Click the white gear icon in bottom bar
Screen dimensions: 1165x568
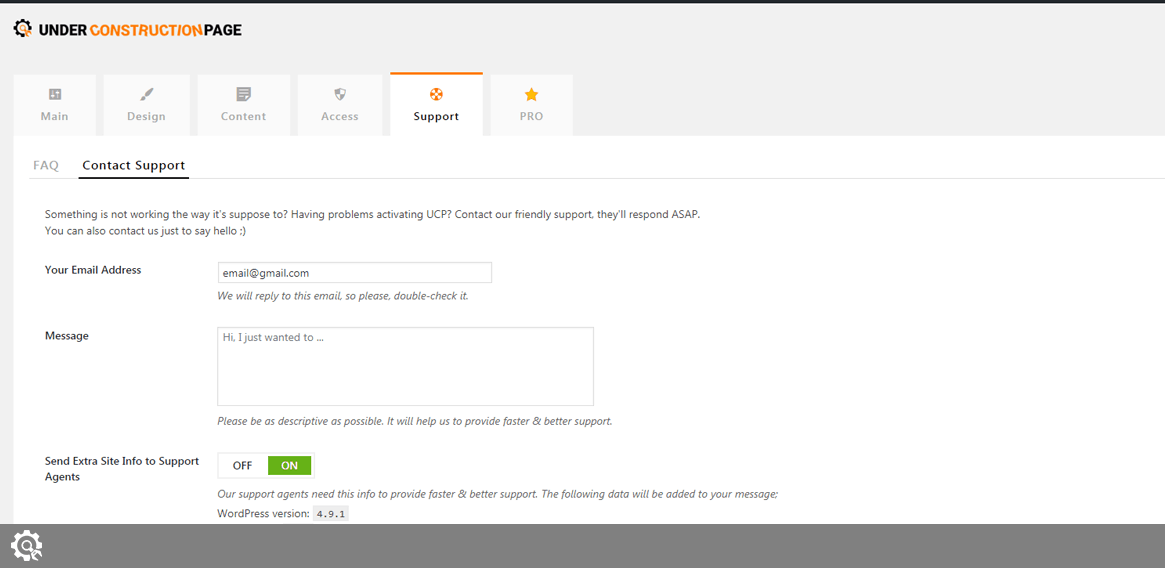(27, 545)
